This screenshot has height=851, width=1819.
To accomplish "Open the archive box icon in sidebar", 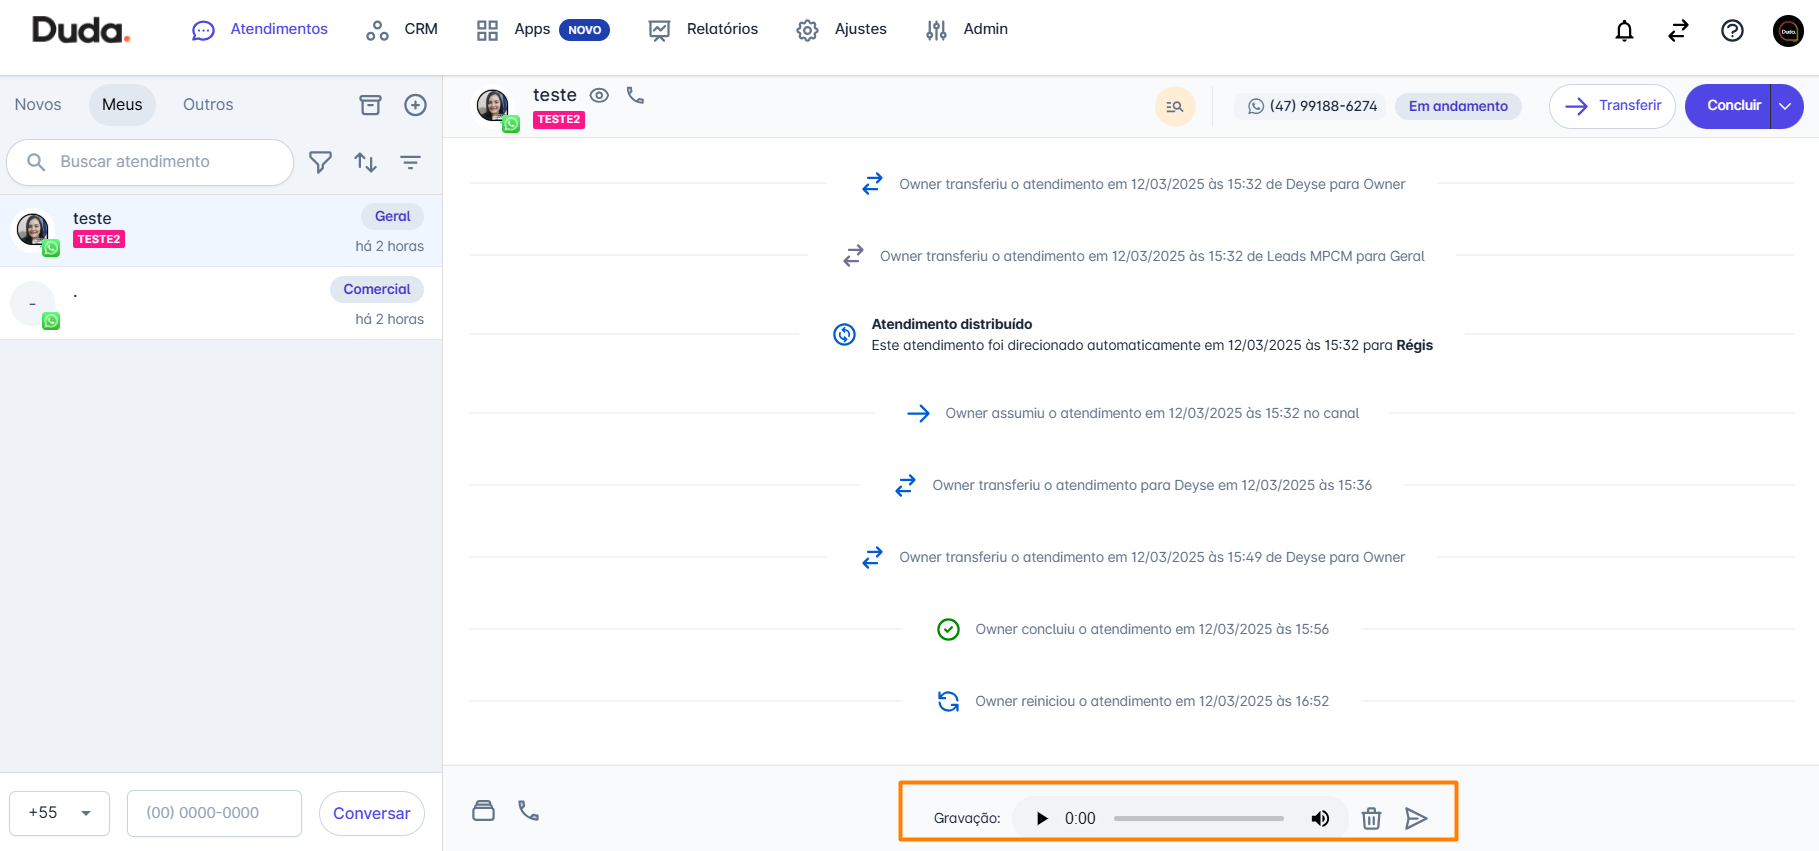I will click(370, 105).
